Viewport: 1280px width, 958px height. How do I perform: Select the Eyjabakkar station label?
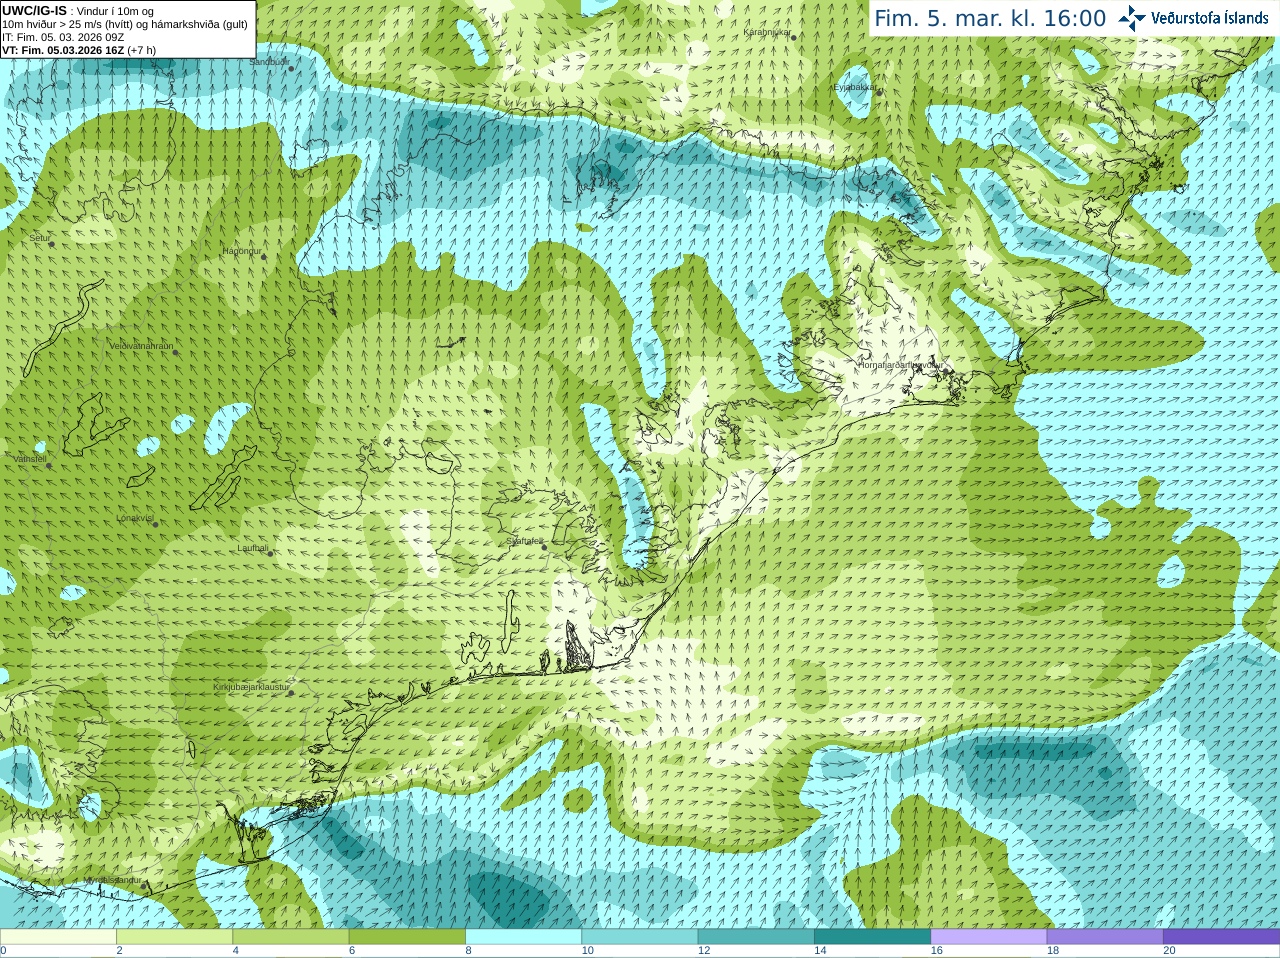855,87
